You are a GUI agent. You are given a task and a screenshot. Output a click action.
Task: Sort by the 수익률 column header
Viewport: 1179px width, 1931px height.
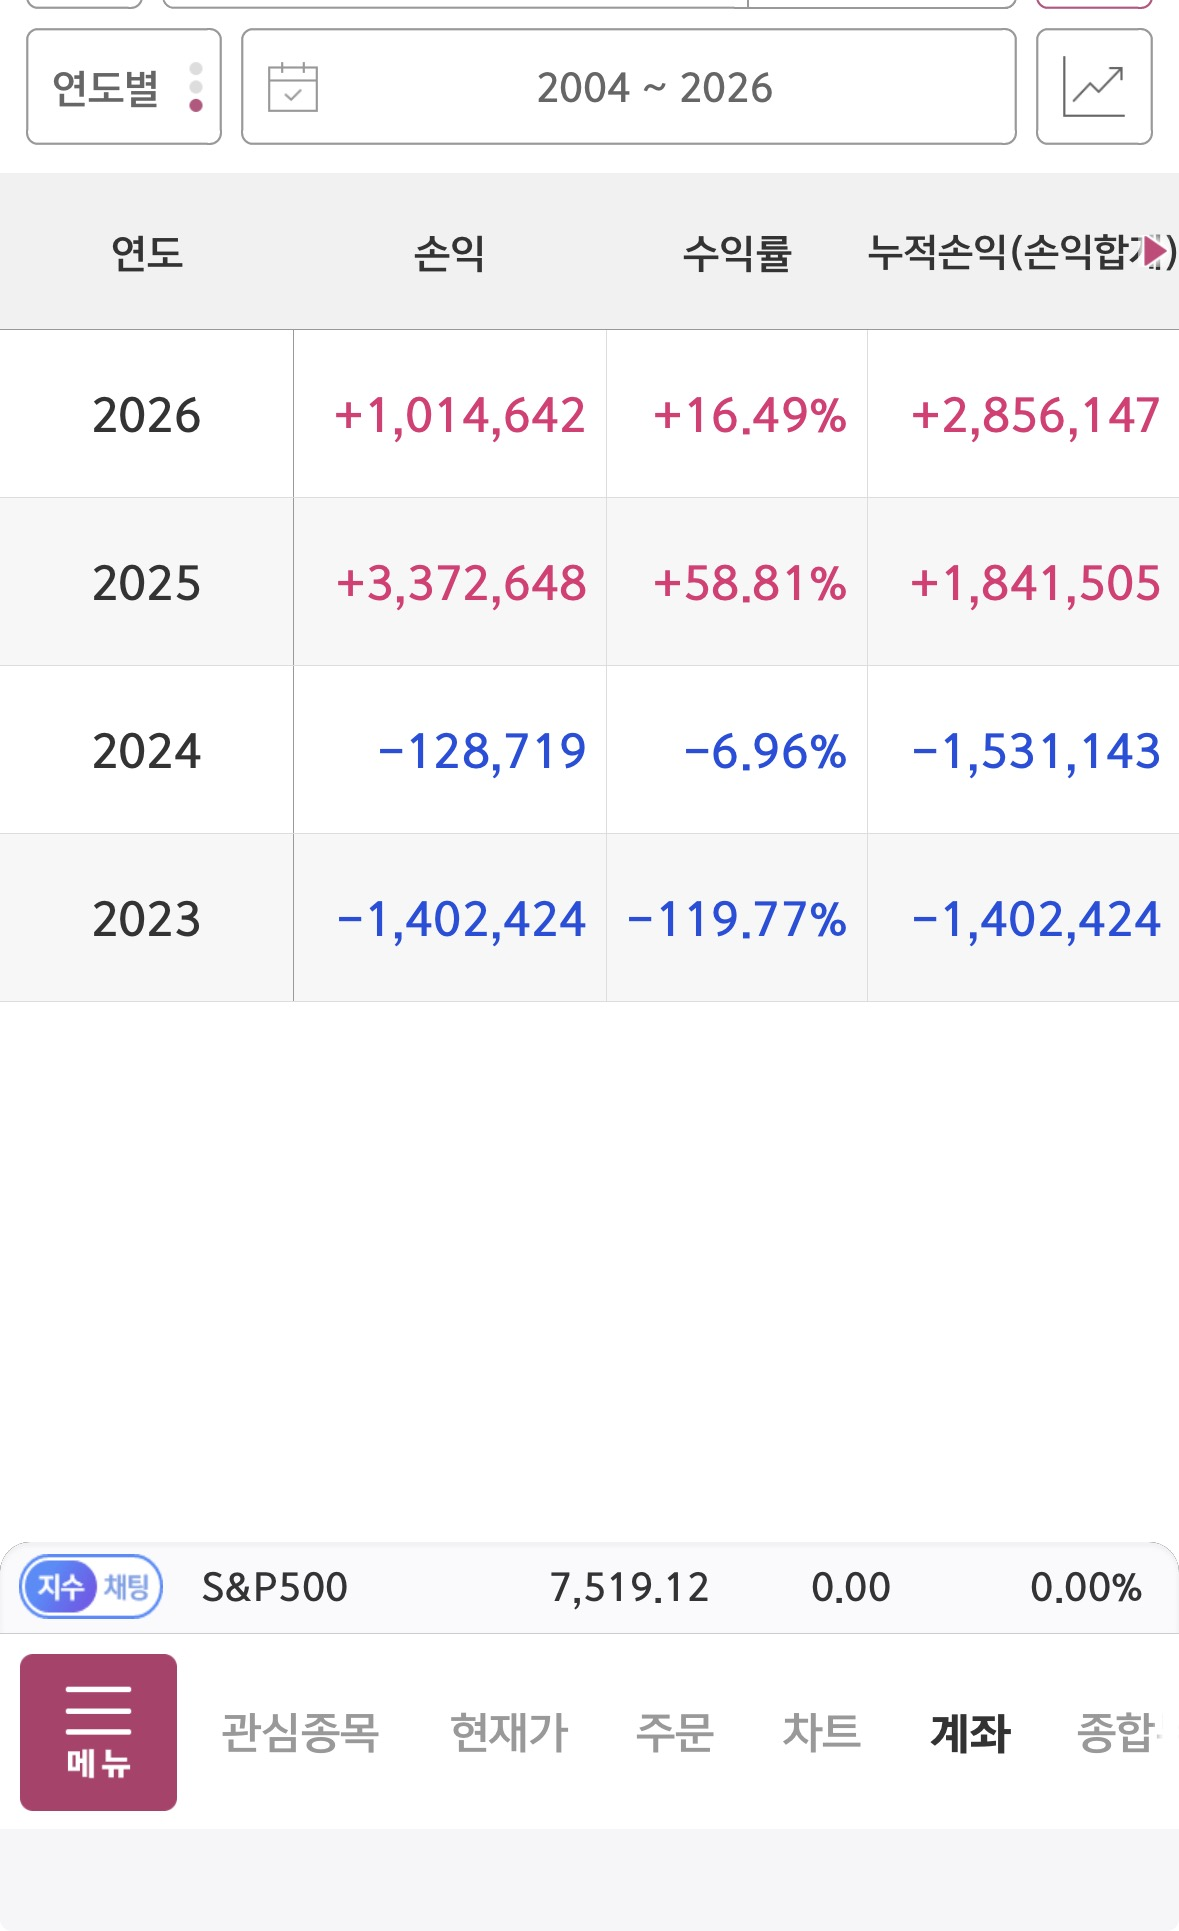point(737,253)
